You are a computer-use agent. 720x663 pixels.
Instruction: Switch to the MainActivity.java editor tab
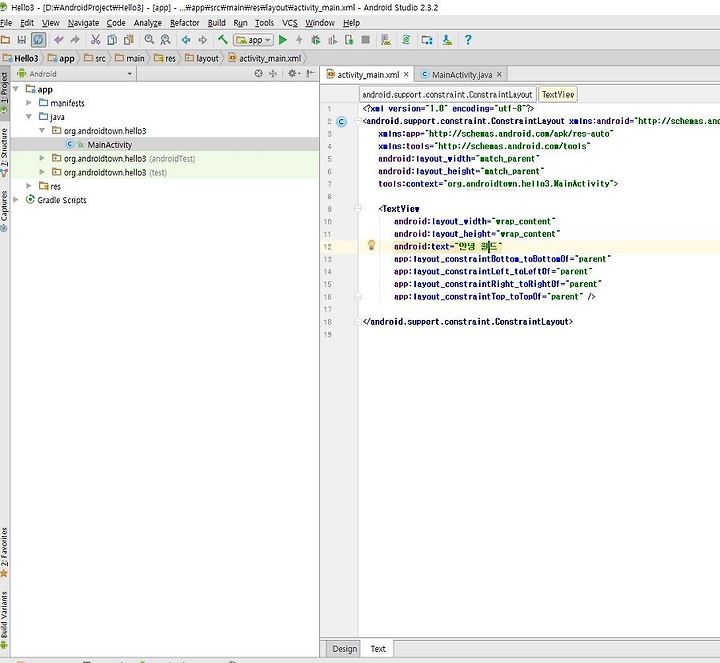[462, 75]
